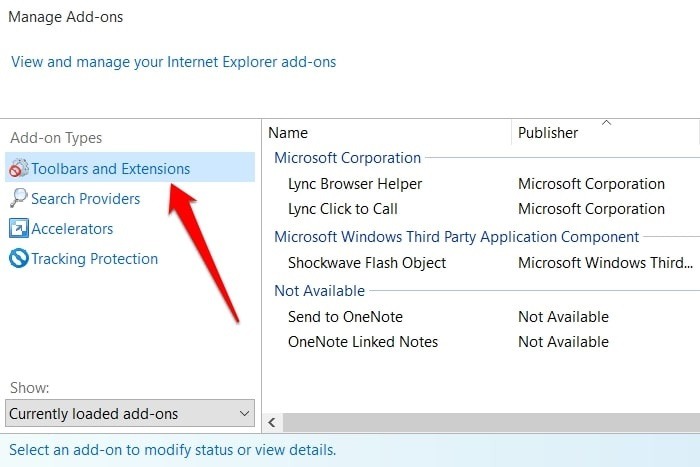Choose the Accelerators add-on type

72,229
